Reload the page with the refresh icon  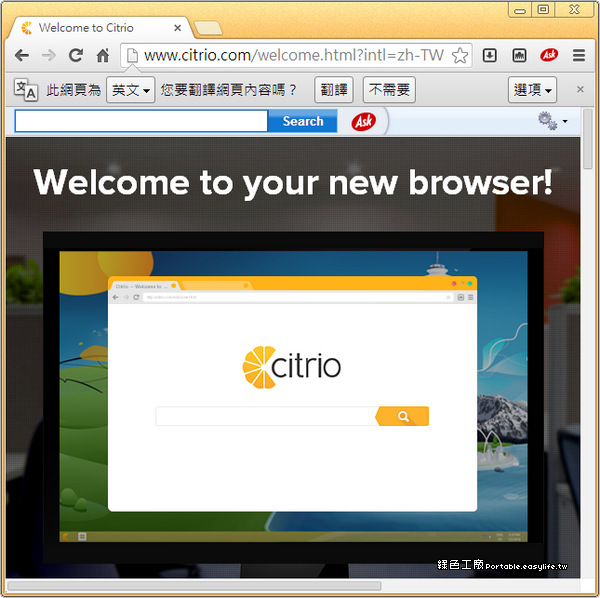(x=76, y=55)
